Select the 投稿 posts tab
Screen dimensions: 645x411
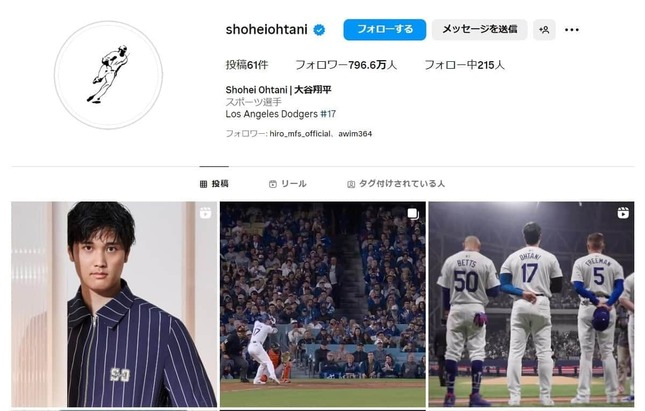point(214,184)
